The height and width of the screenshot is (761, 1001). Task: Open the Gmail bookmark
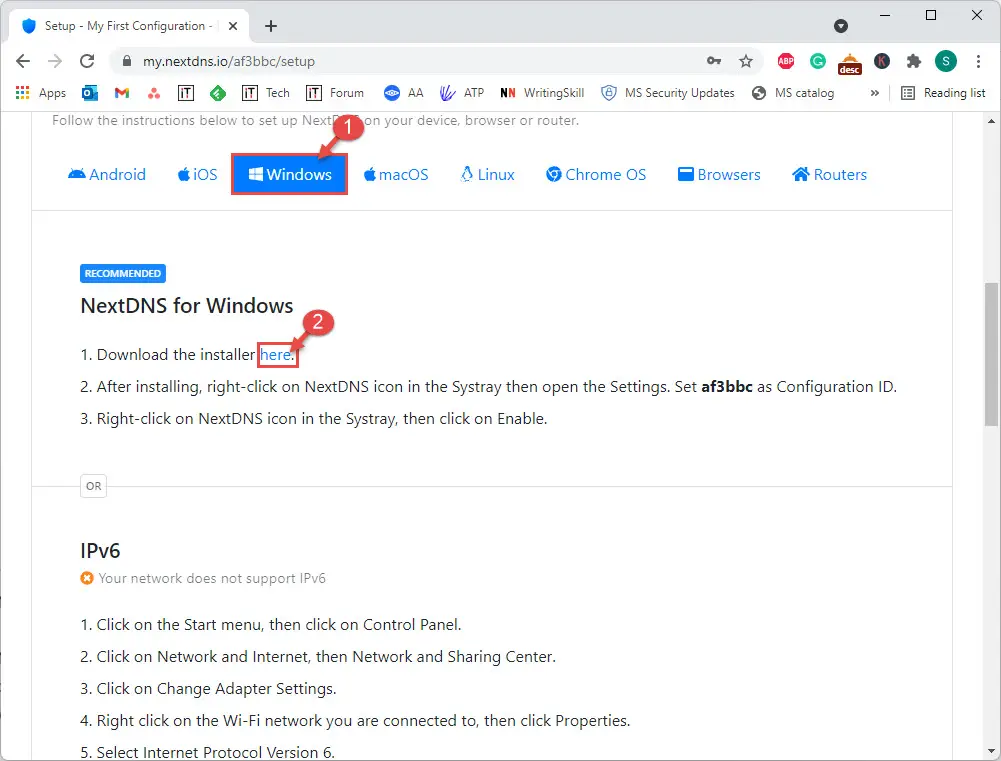tap(122, 93)
